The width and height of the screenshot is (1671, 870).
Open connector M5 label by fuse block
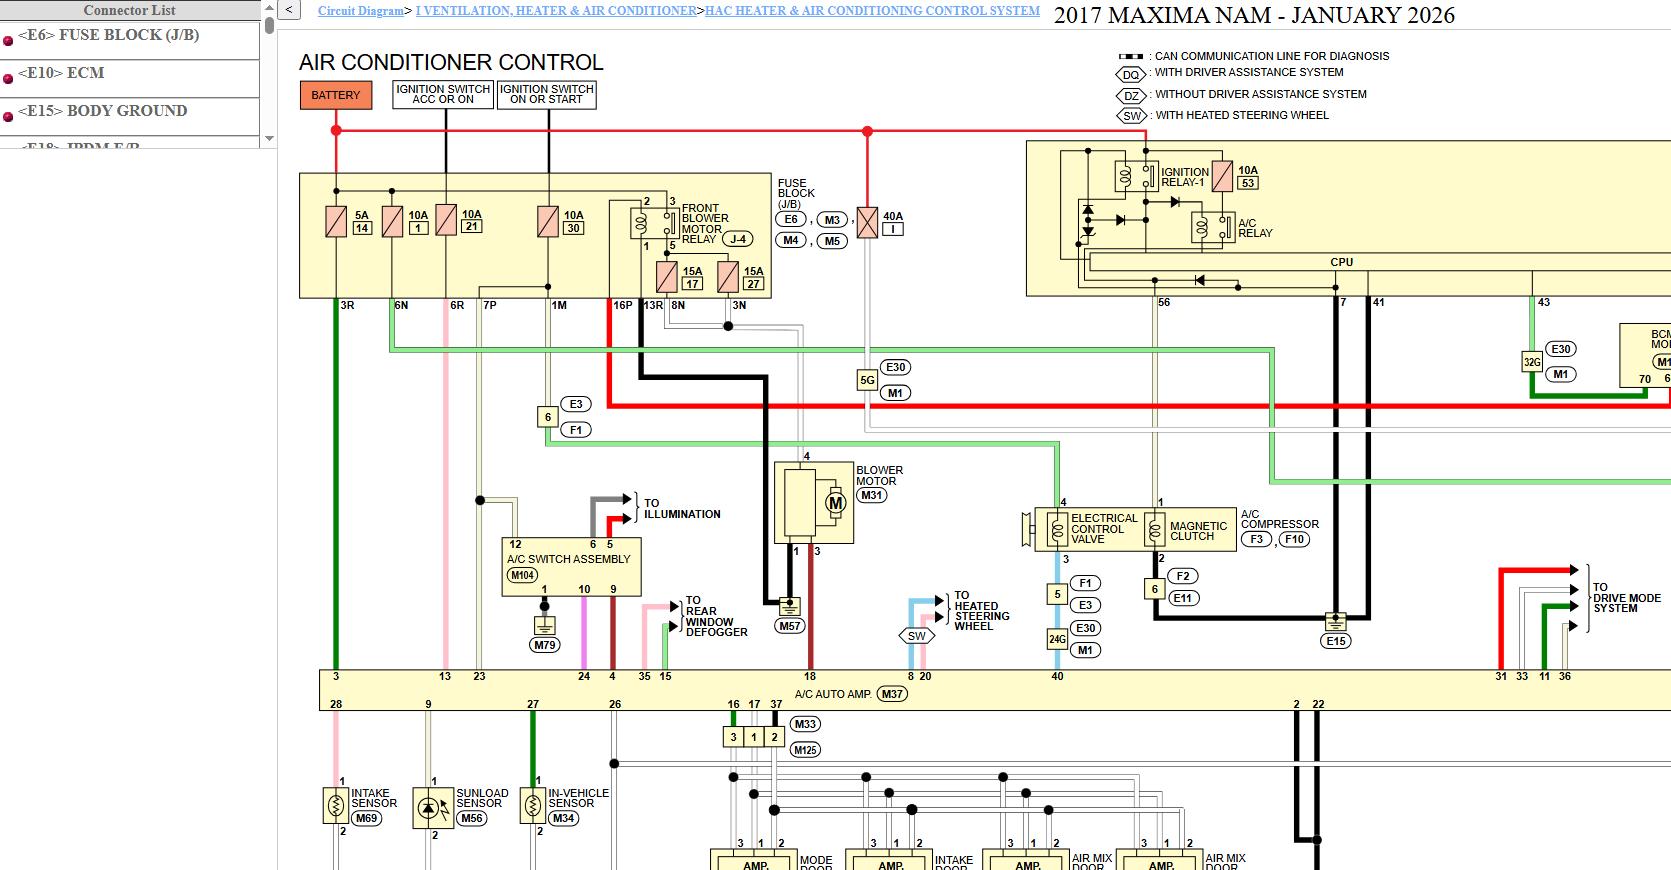pos(832,241)
